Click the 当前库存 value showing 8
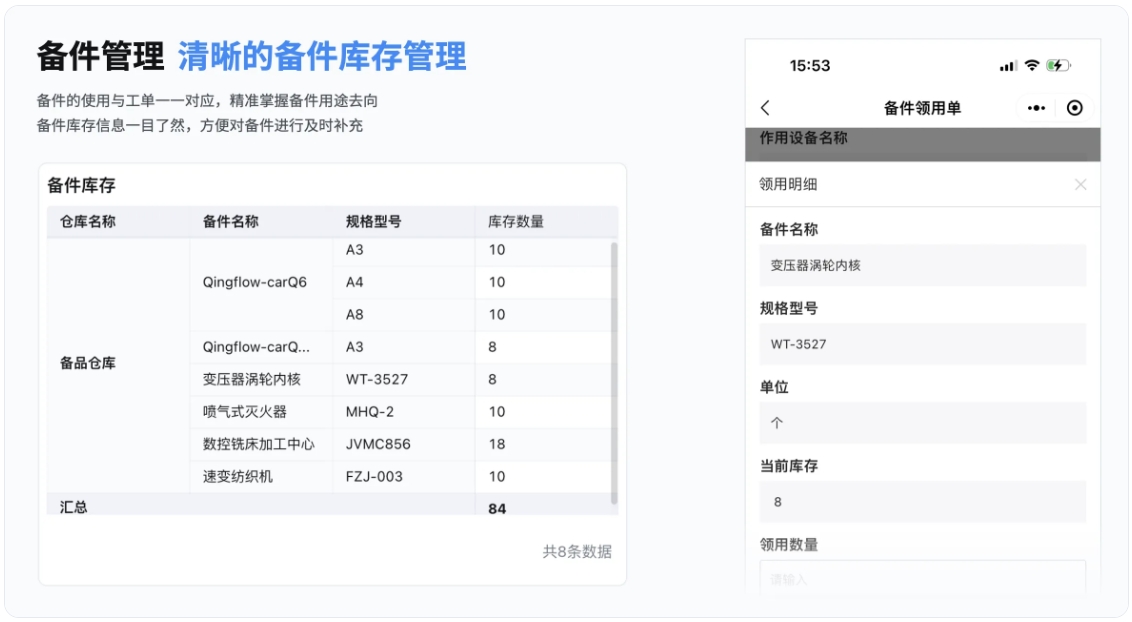Viewport: 1132px width, 622px height. [x=921, y=501]
